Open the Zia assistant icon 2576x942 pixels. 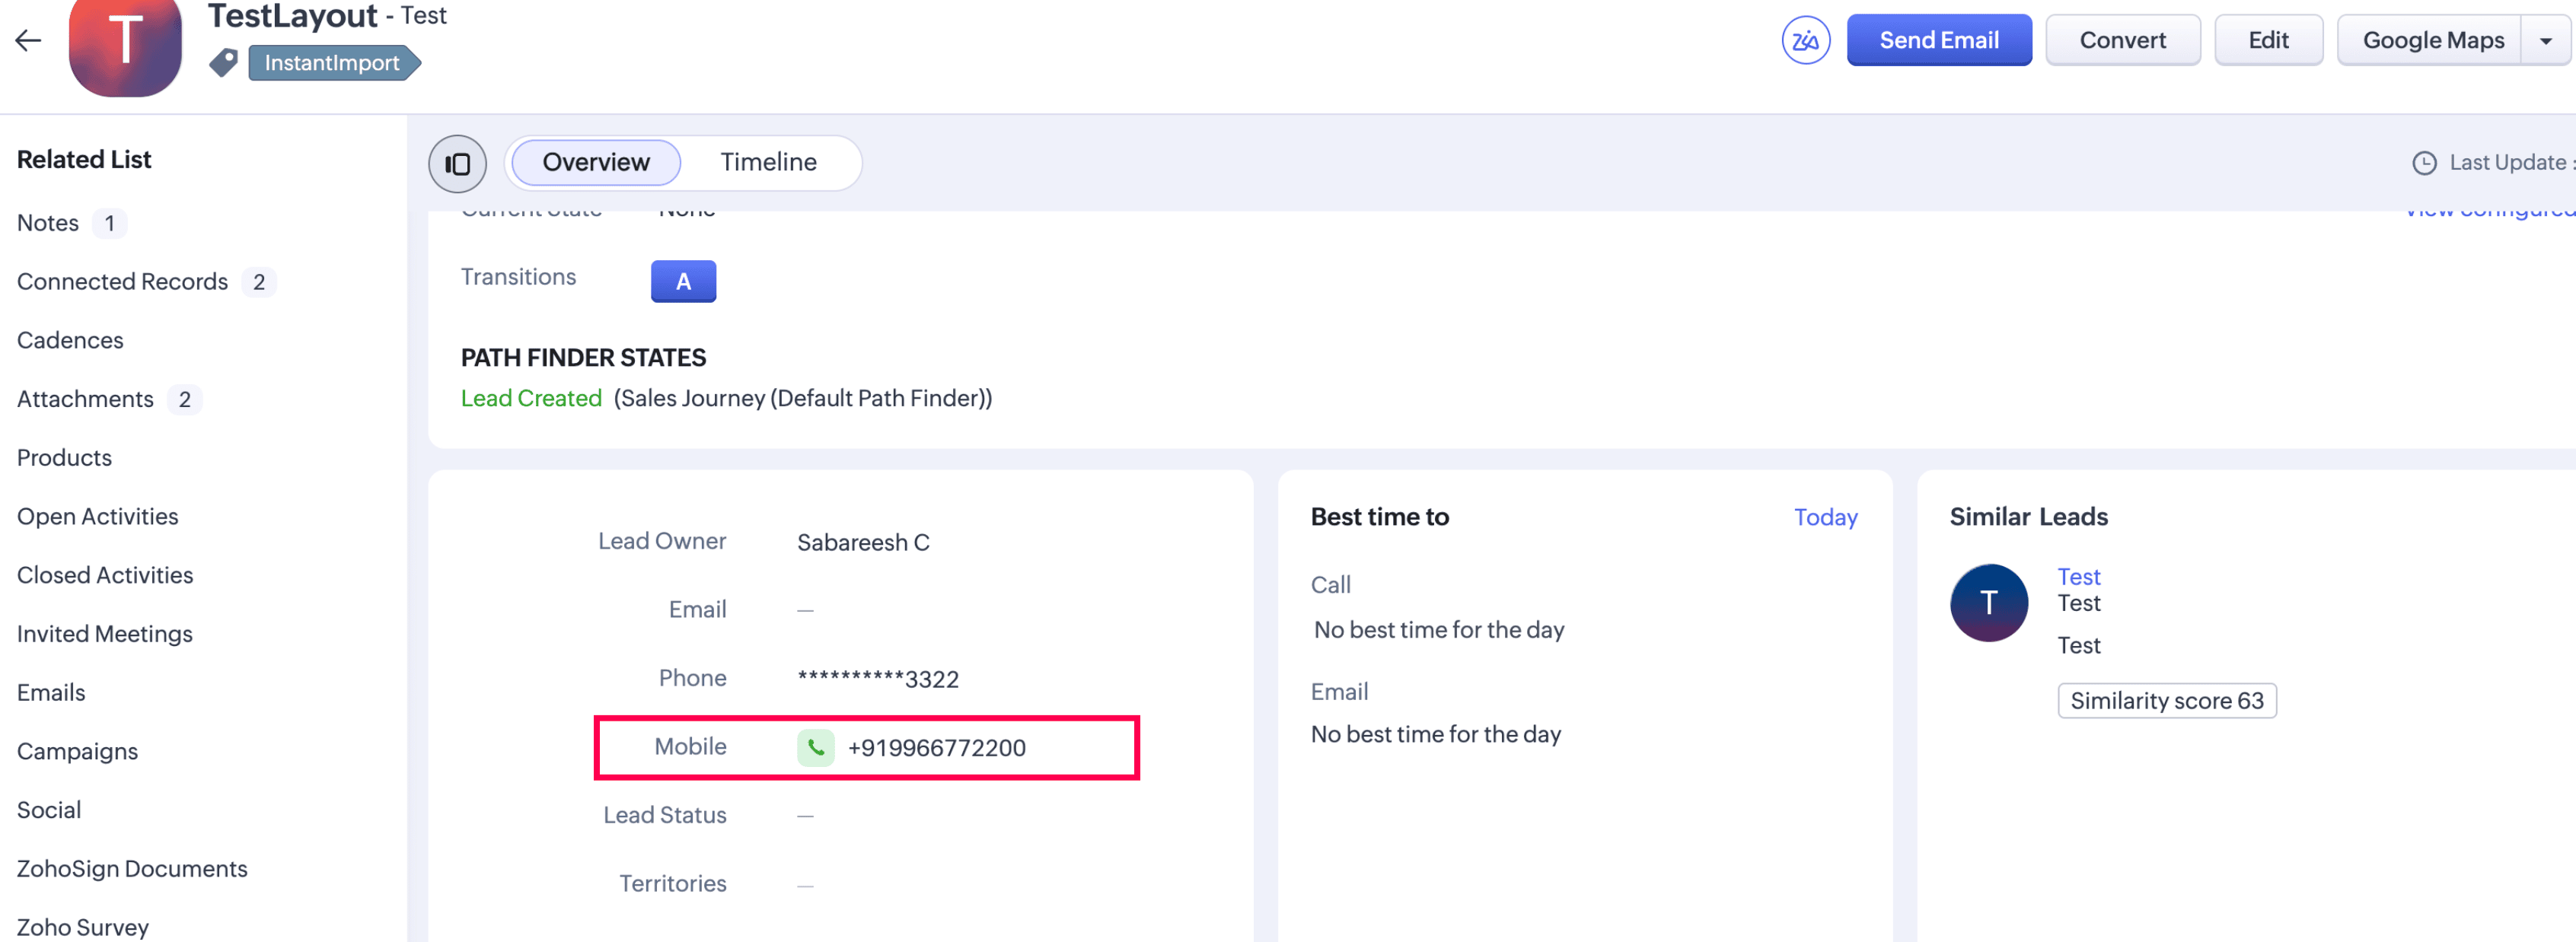tap(1805, 40)
